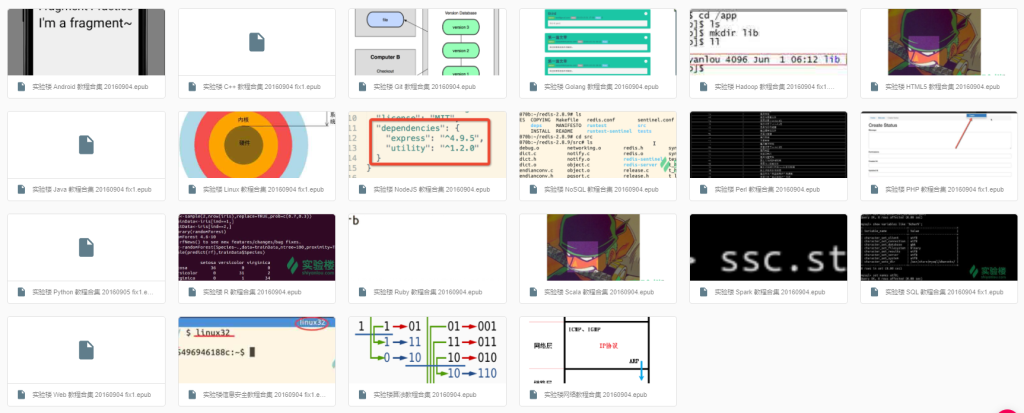Open the NoSQL redis terminal thumbnail
This screenshot has height=413, width=1024.
click(x=598, y=144)
